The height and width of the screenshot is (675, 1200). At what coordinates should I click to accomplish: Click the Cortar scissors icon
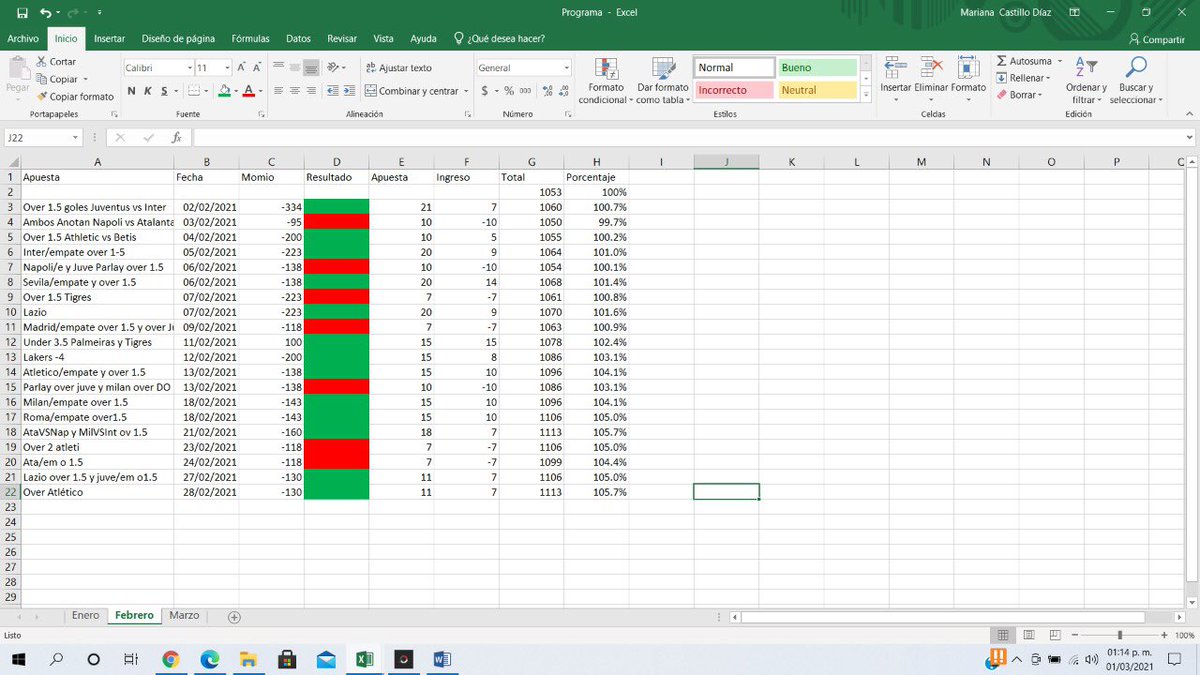pyautogui.click(x=41, y=62)
